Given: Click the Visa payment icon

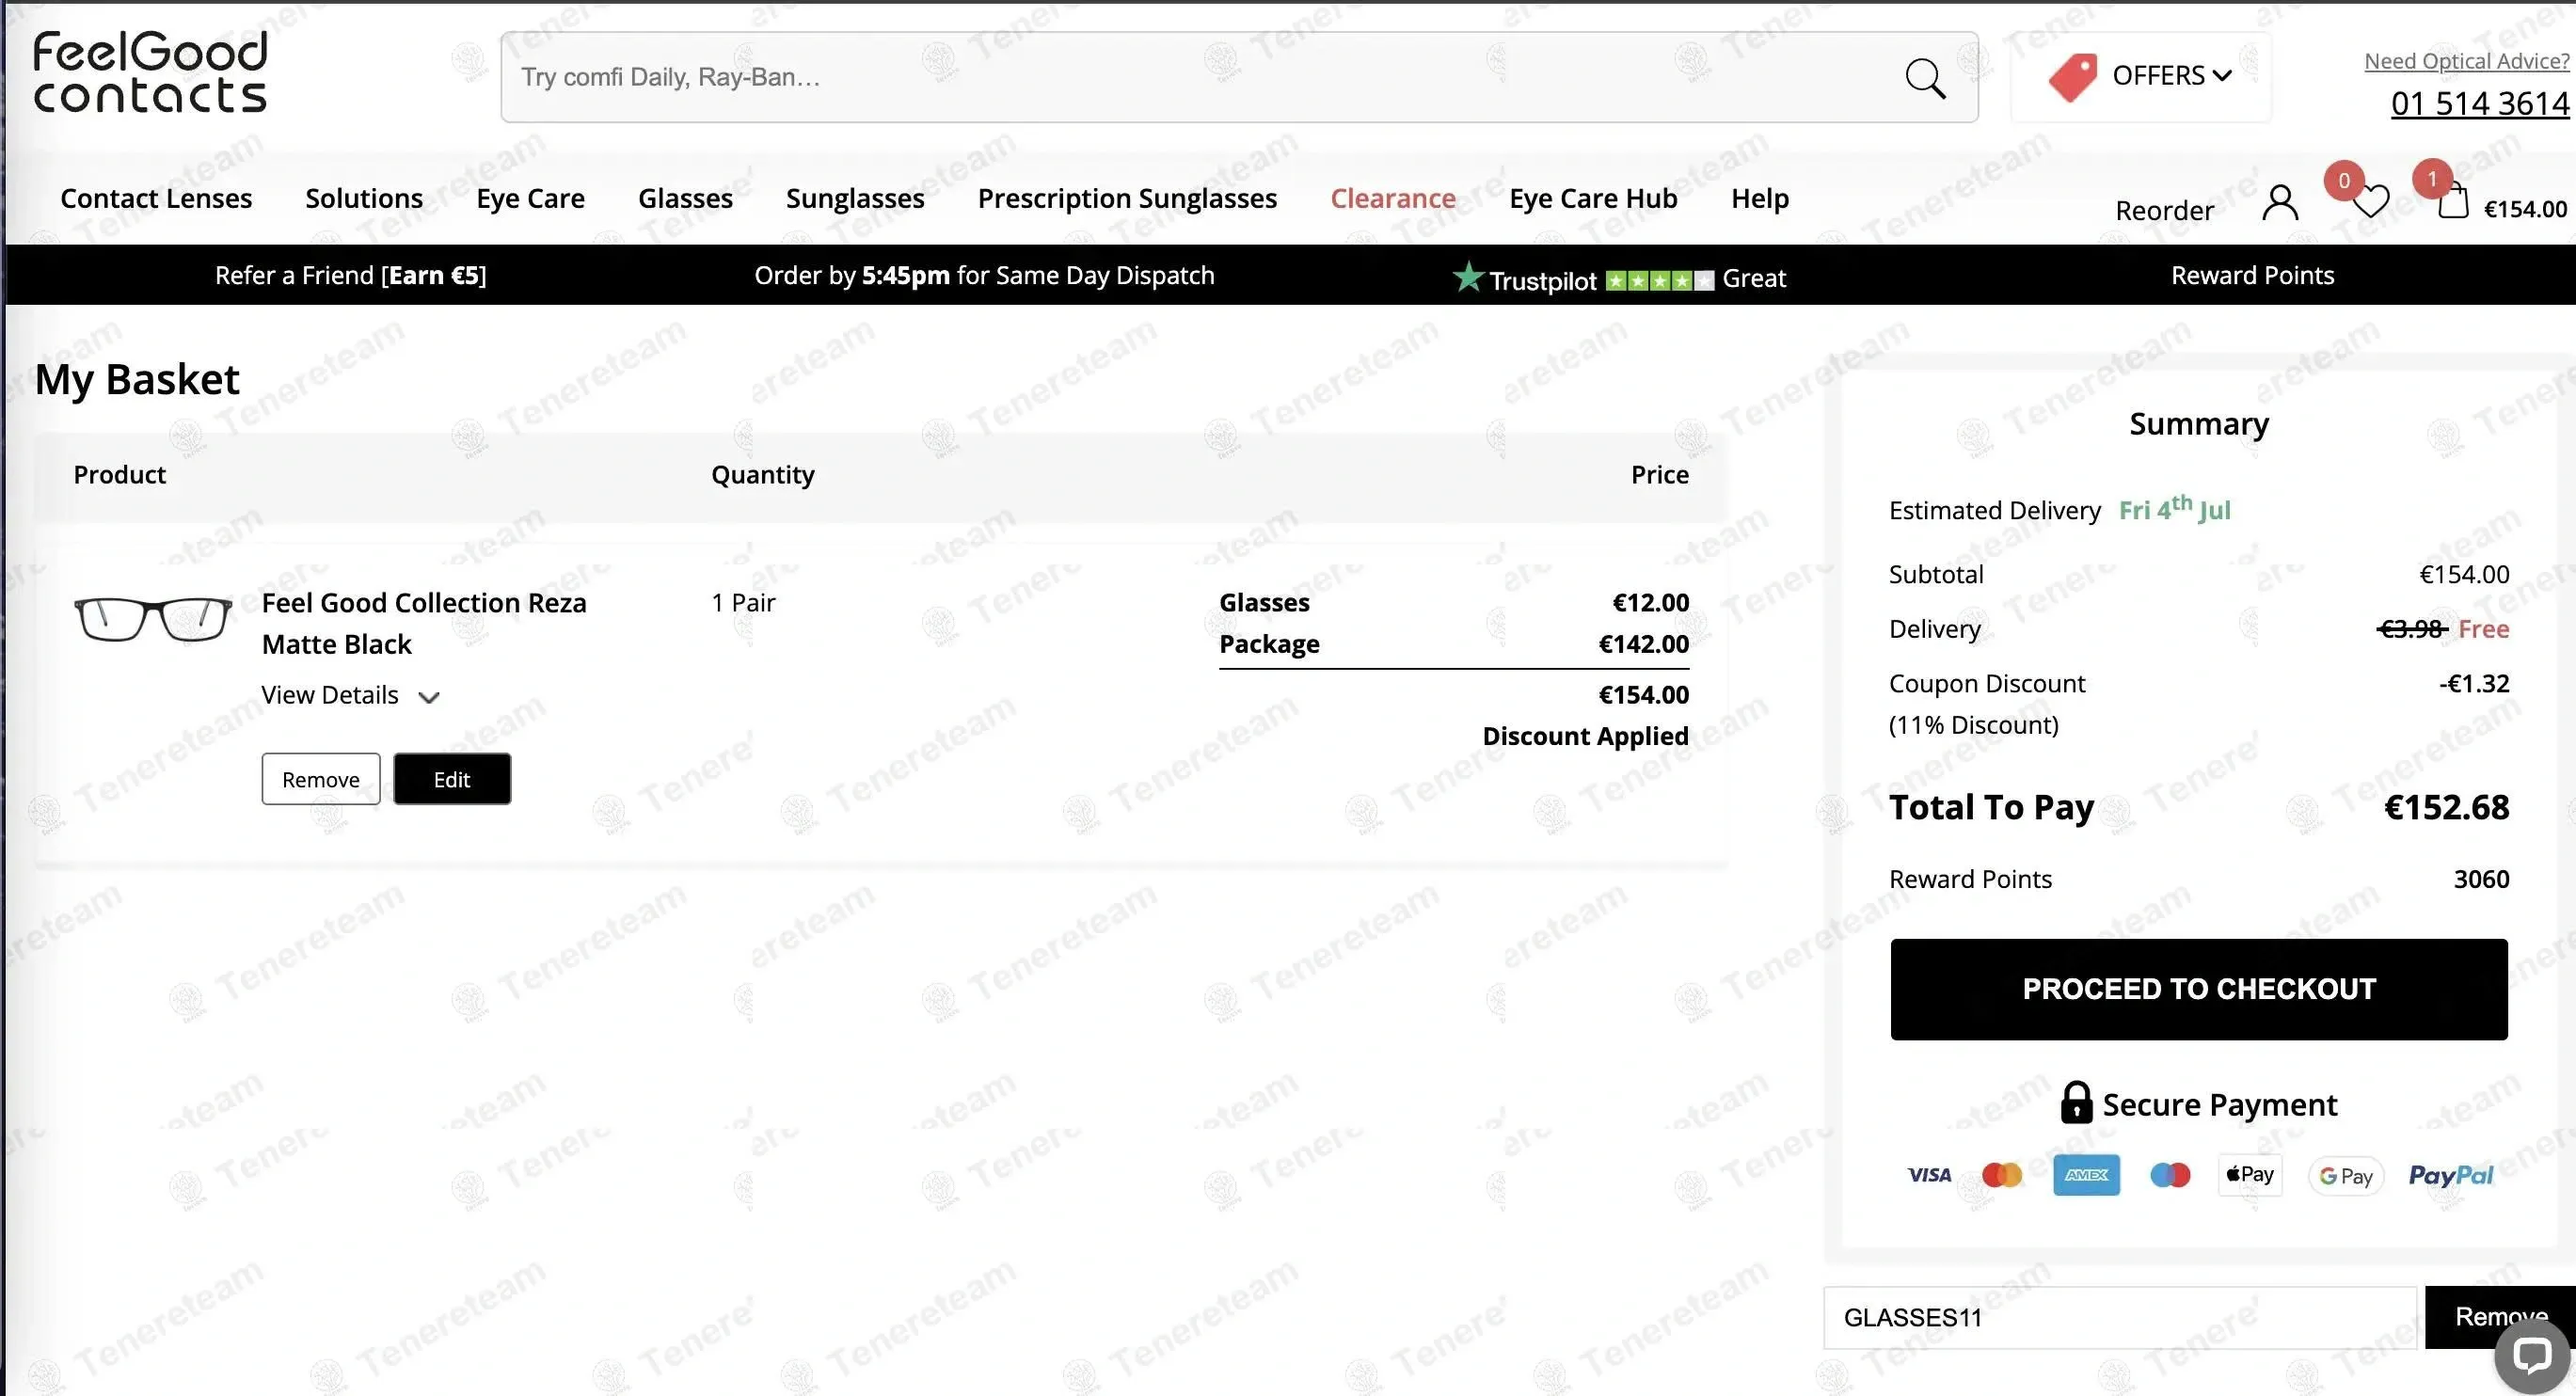Looking at the screenshot, I should pos(1929,1175).
